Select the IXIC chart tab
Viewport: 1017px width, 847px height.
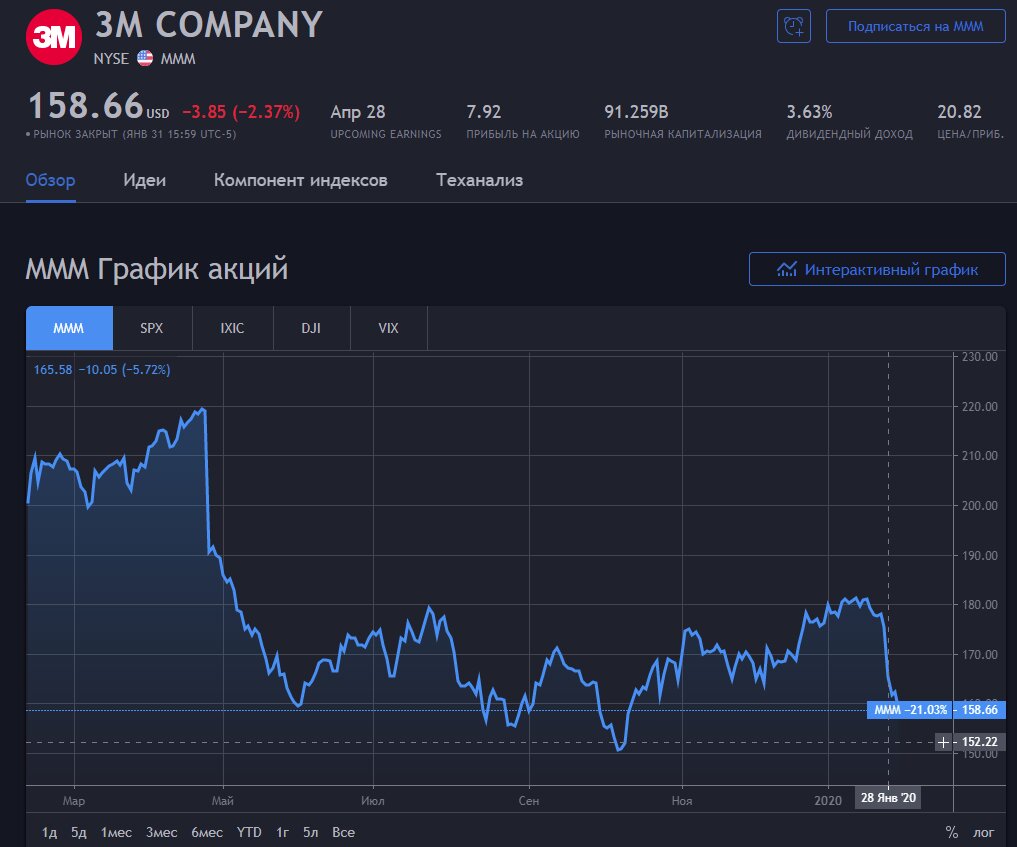(x=232, y=328)
